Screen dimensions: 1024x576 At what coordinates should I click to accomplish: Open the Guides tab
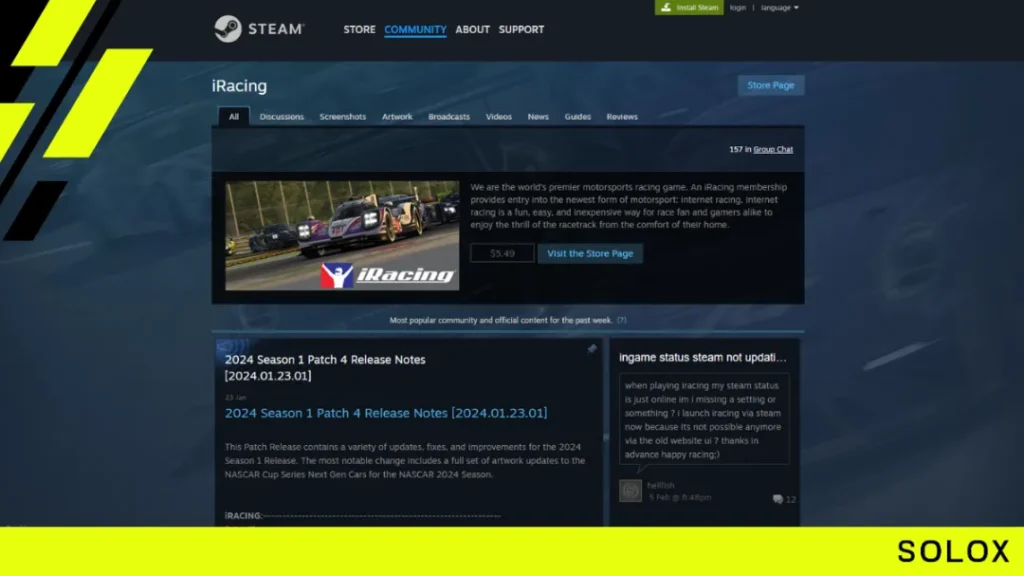(x=577, y=117)
